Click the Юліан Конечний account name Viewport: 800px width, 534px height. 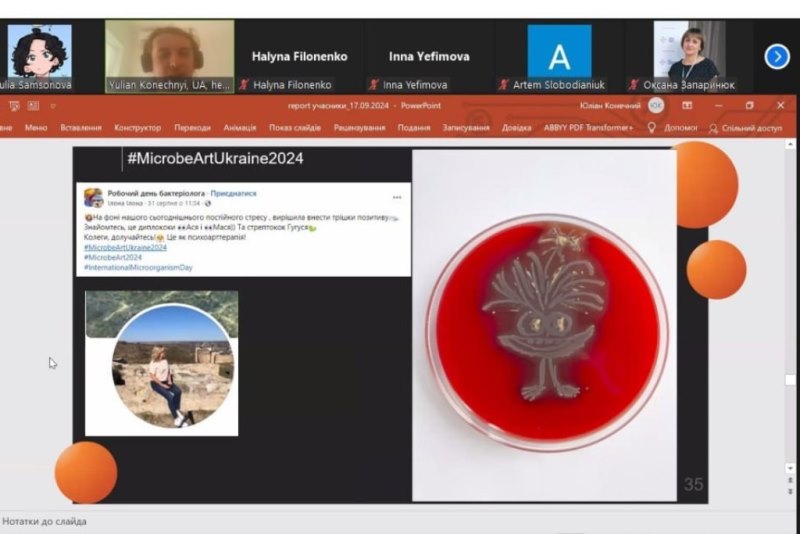(610, 106)
